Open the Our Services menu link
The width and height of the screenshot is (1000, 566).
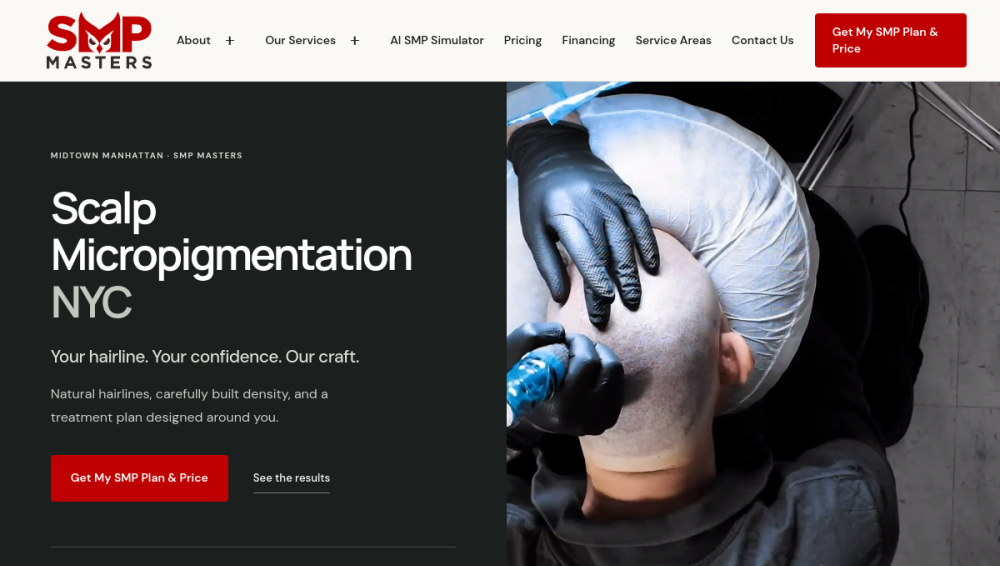[x=300, y=40]
